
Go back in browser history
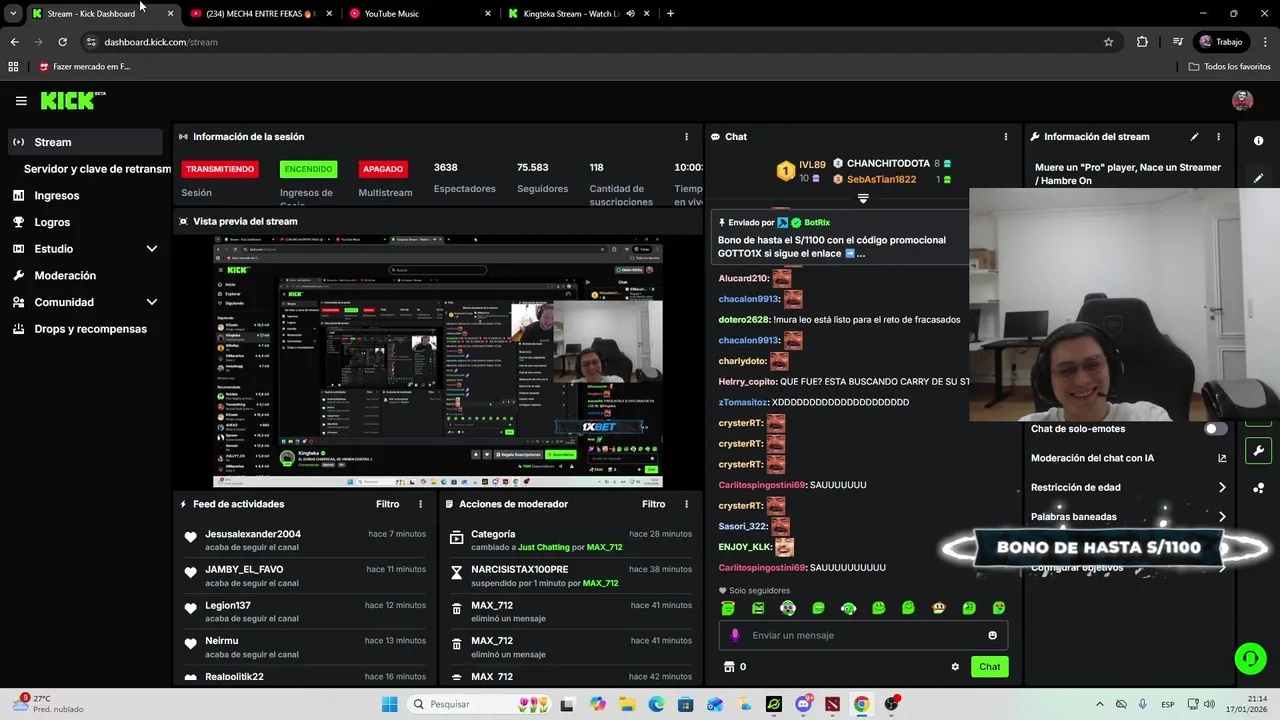(14, 42)
